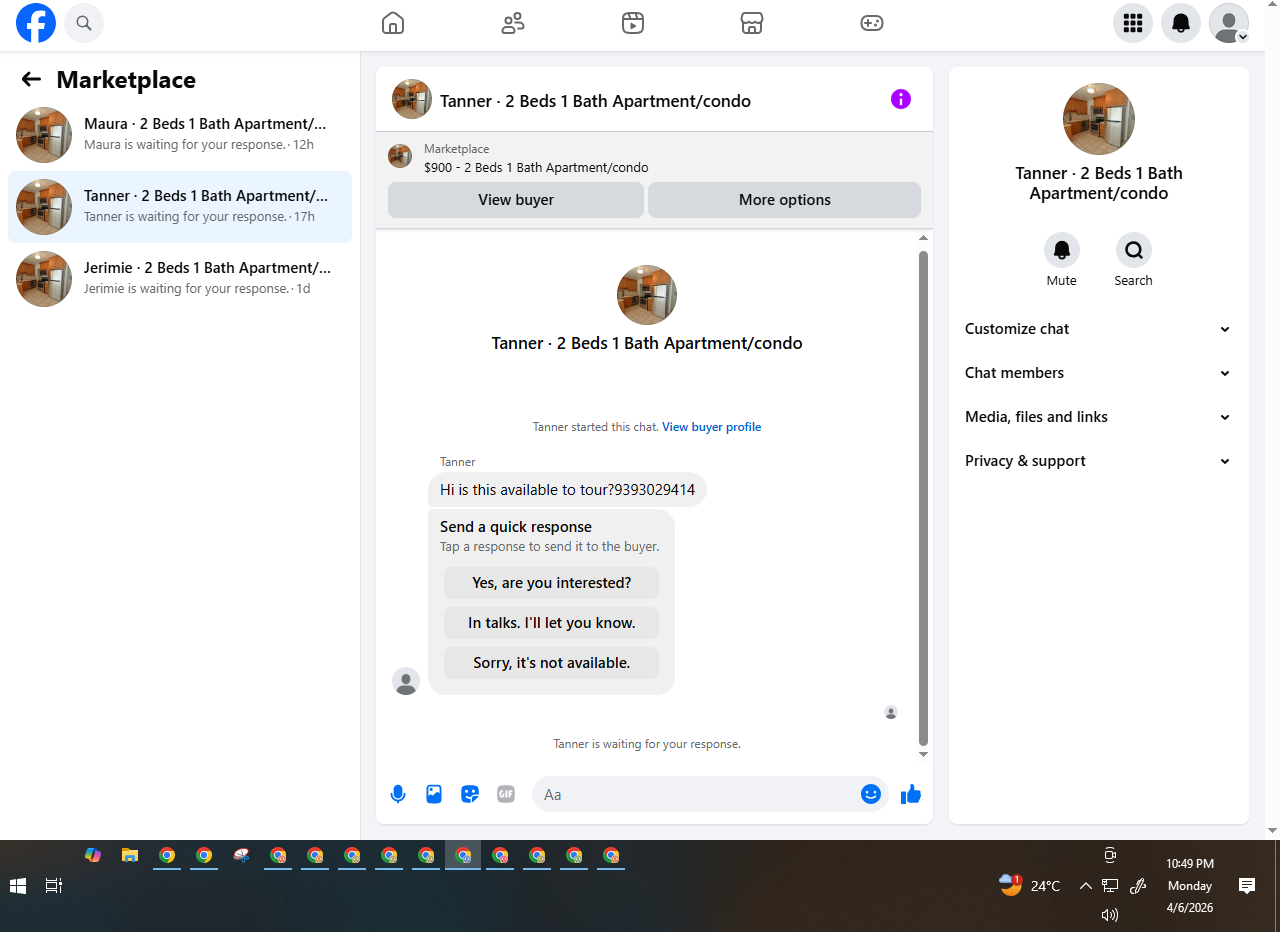Click the More options button

click(x=785, y=200)
